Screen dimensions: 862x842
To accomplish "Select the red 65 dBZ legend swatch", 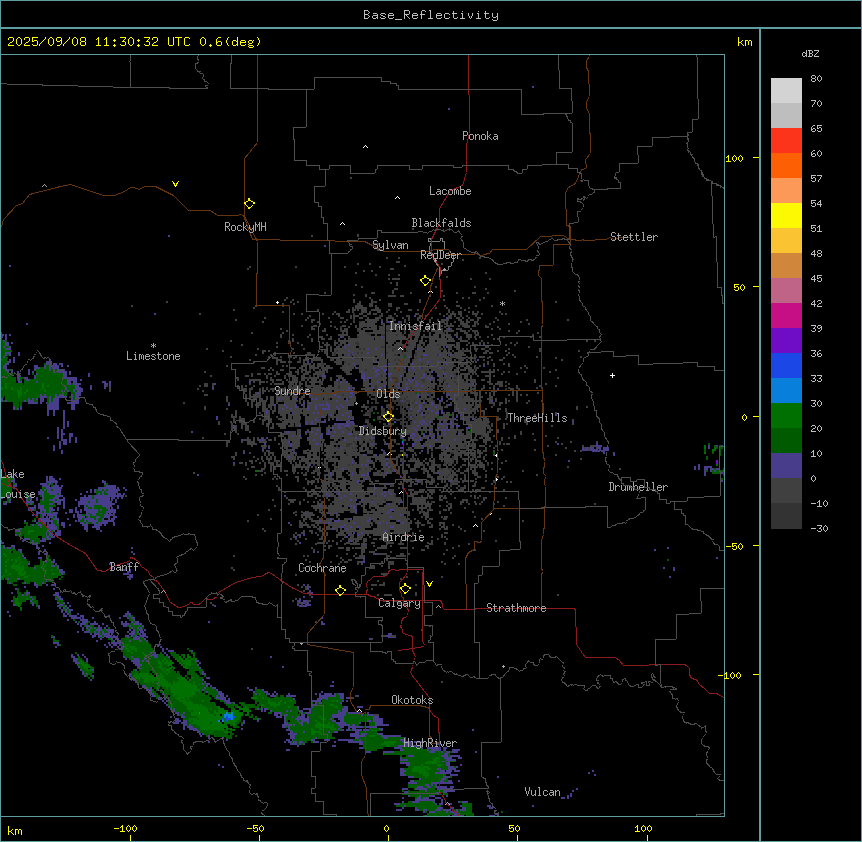I will pyautogui.click(x=786, y=141).
